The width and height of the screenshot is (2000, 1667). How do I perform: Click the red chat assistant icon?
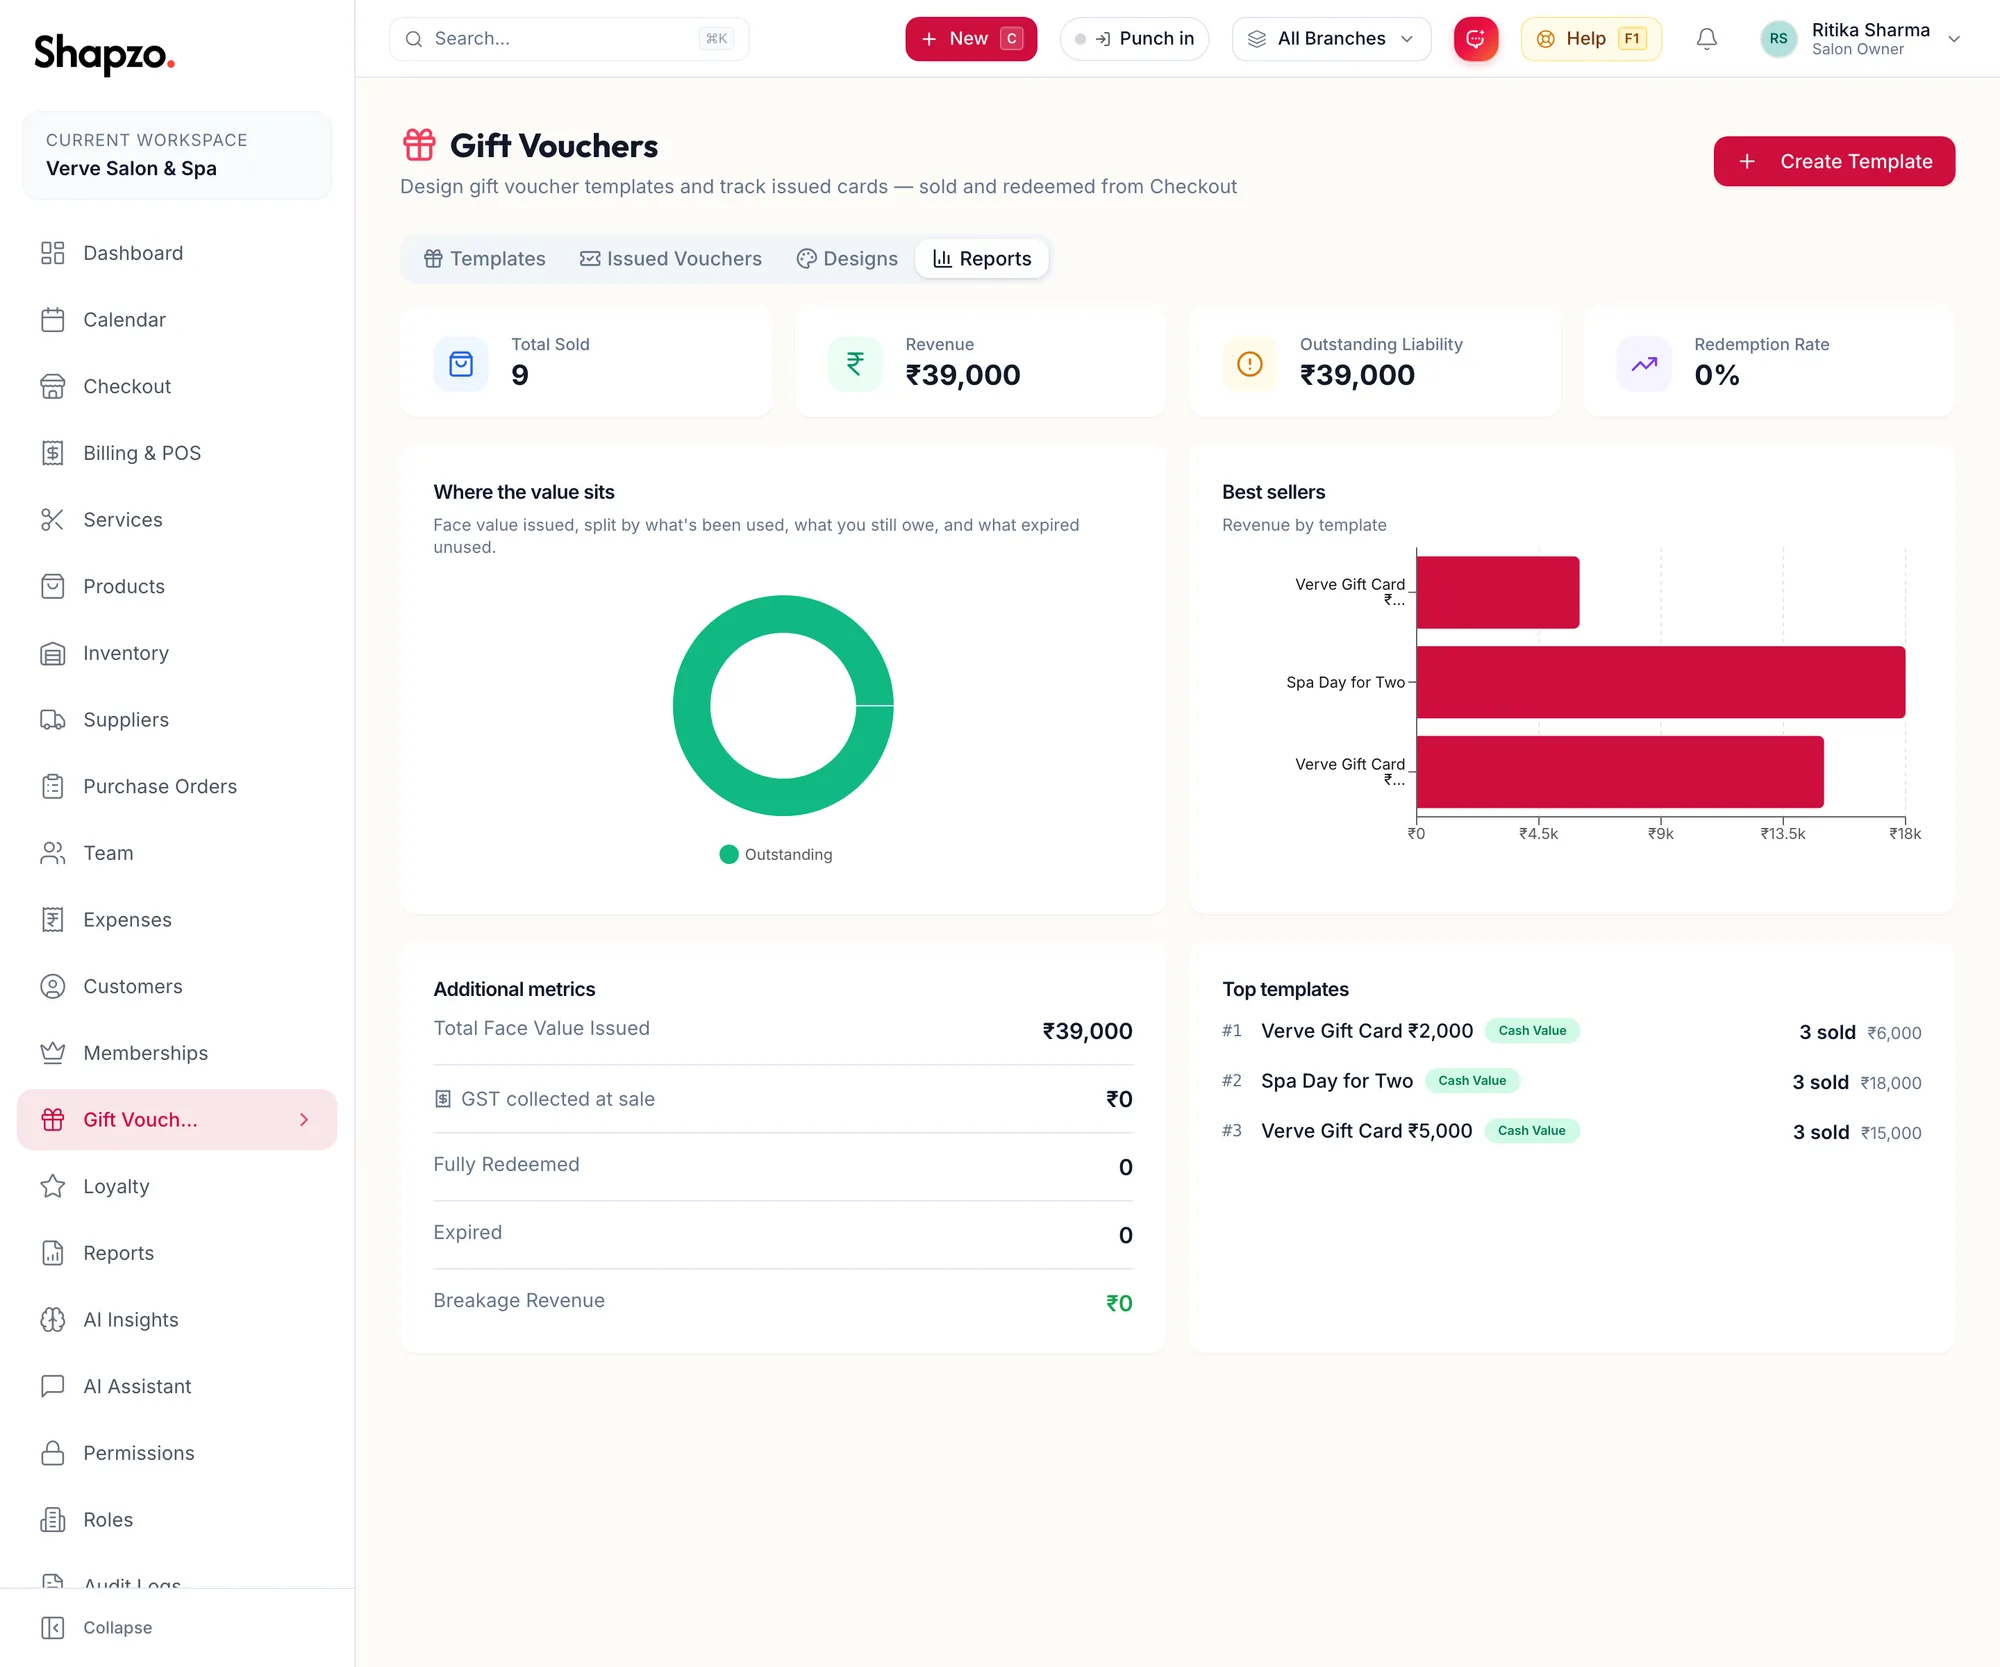coord(1476,39)
